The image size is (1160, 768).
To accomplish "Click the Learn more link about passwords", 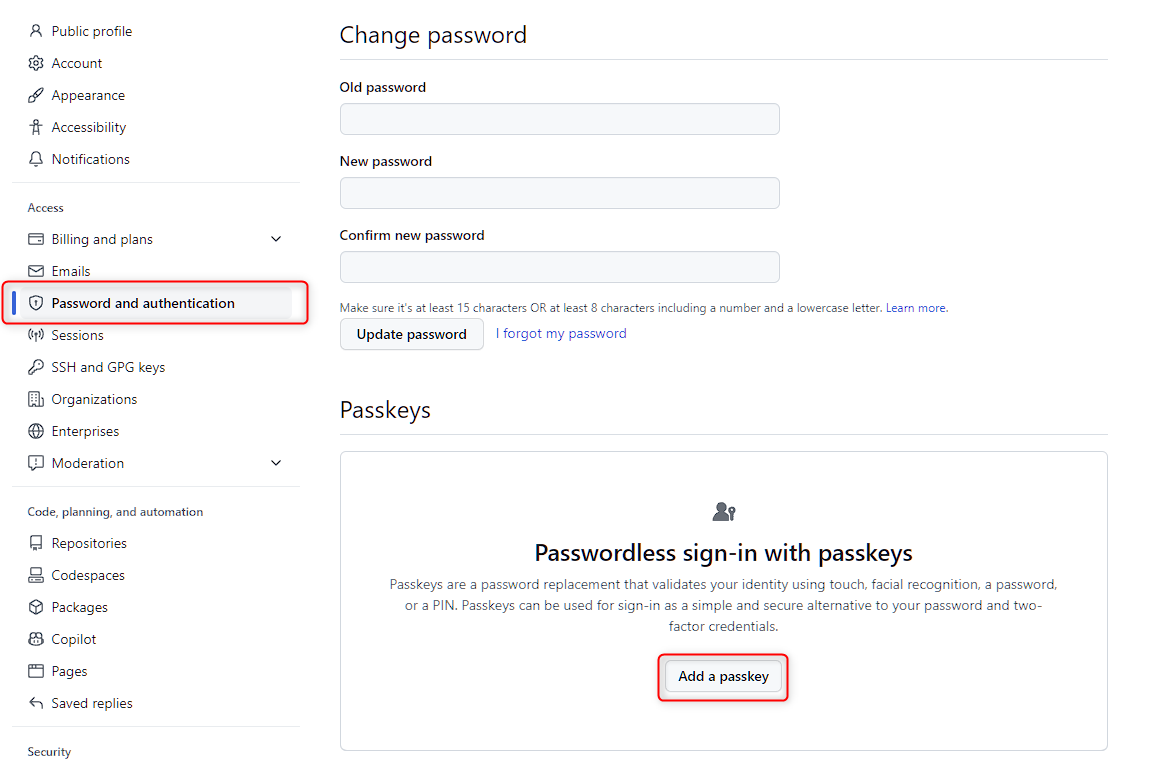I will pyautogui.click(x=915, y=307).
